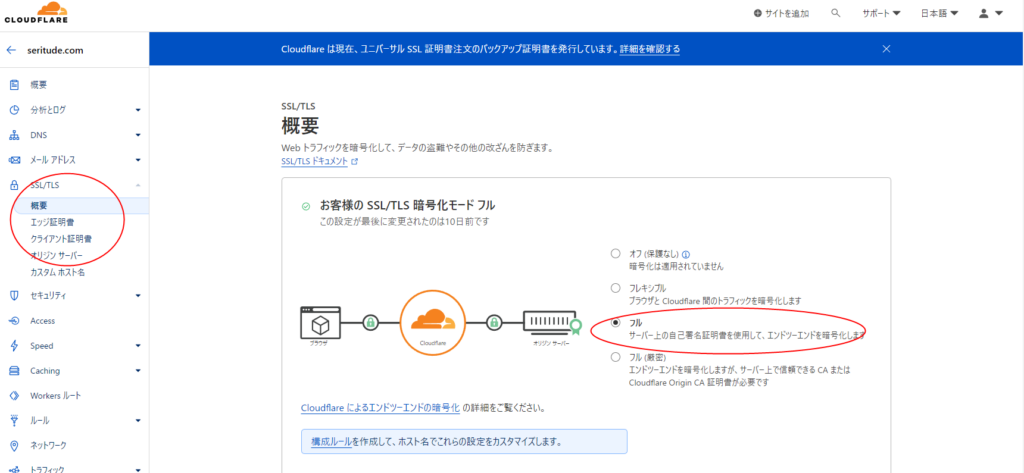The image size is (1024, 473).
Task: Click 詳細を確認する link in banner
Action: point(650,49)
